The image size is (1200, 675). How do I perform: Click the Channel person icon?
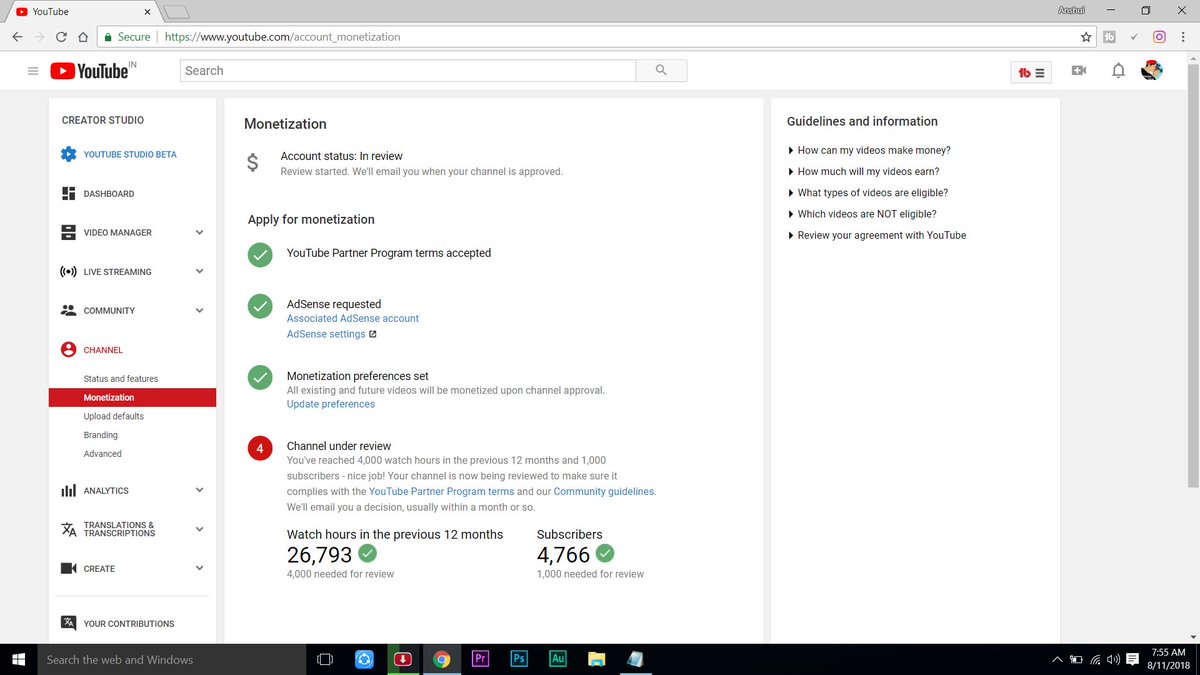coord(68,350)
